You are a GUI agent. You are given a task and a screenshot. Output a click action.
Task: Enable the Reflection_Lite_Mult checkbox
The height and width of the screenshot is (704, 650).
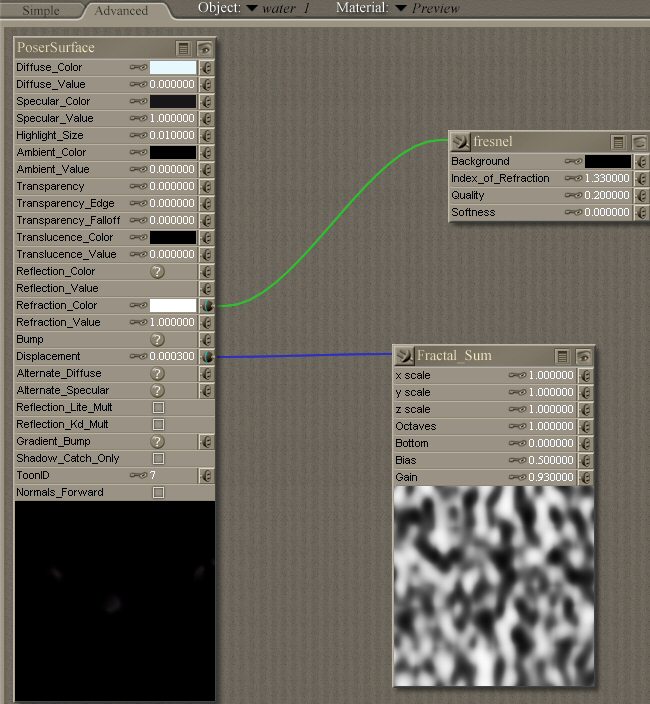pyautogui.click(x=158, y=408)
